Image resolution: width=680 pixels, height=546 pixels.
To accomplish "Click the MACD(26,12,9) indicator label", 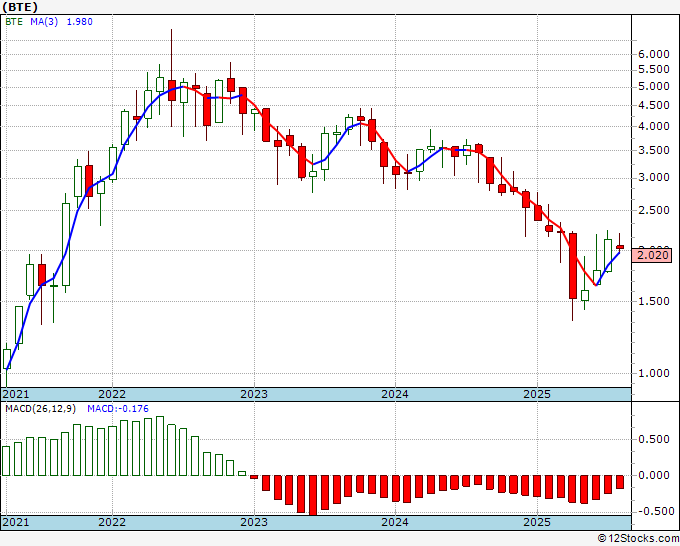I will (41, 409).
